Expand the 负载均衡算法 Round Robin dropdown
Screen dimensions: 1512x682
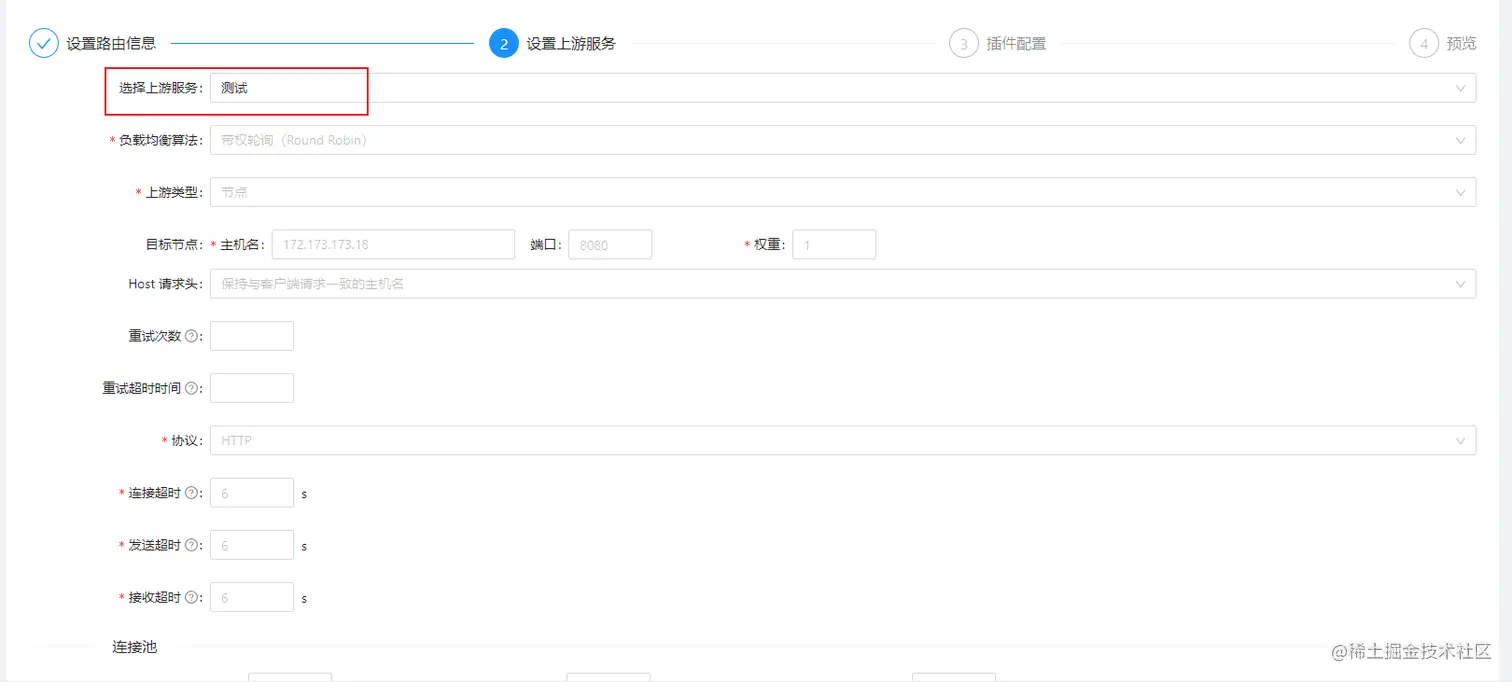[842, 140]
